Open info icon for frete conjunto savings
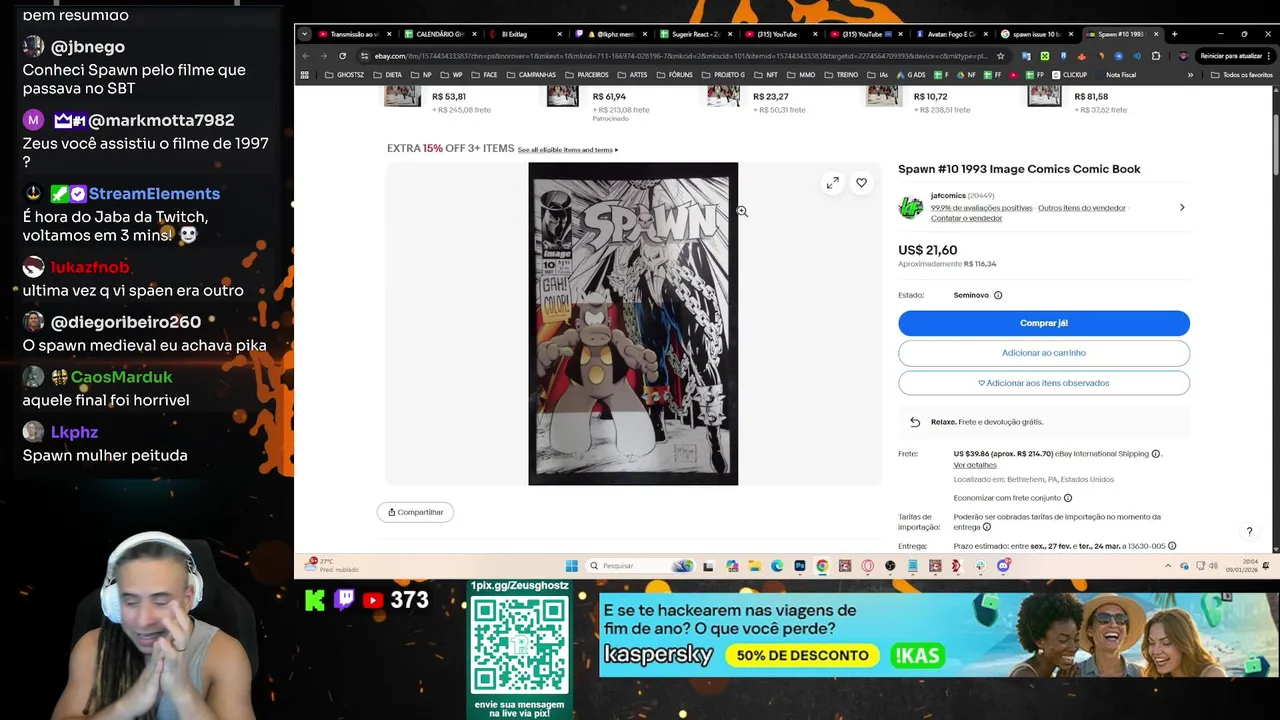 pyautogui.click(x=1068, y=498)
